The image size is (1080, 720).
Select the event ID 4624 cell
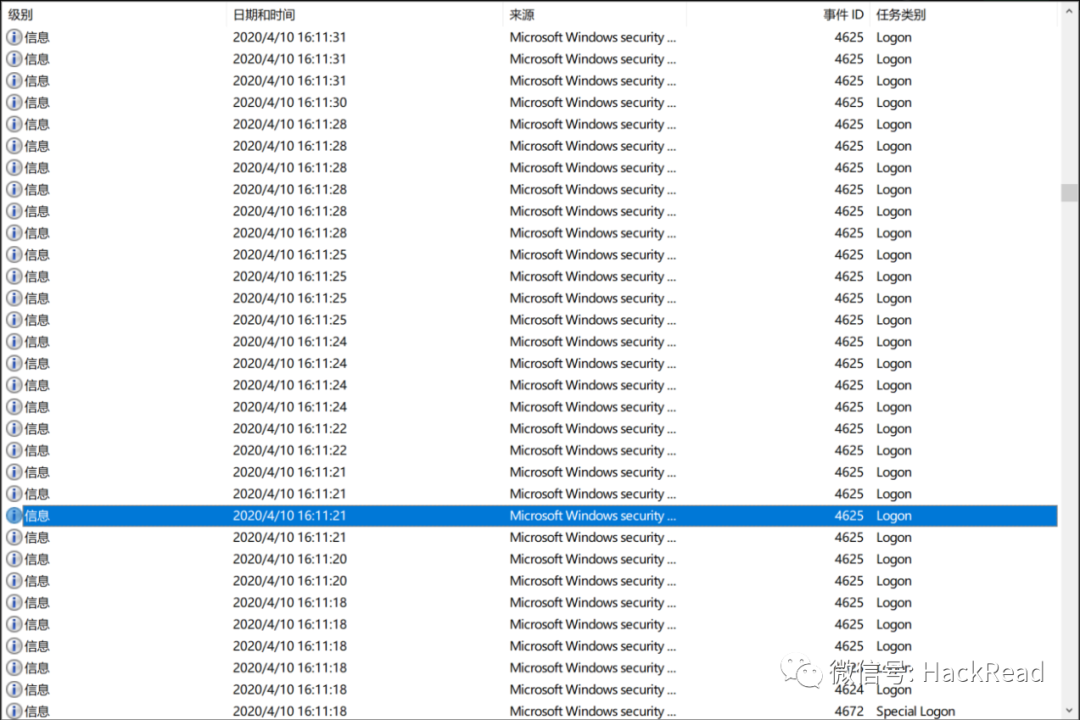click(x=849, y=689)
